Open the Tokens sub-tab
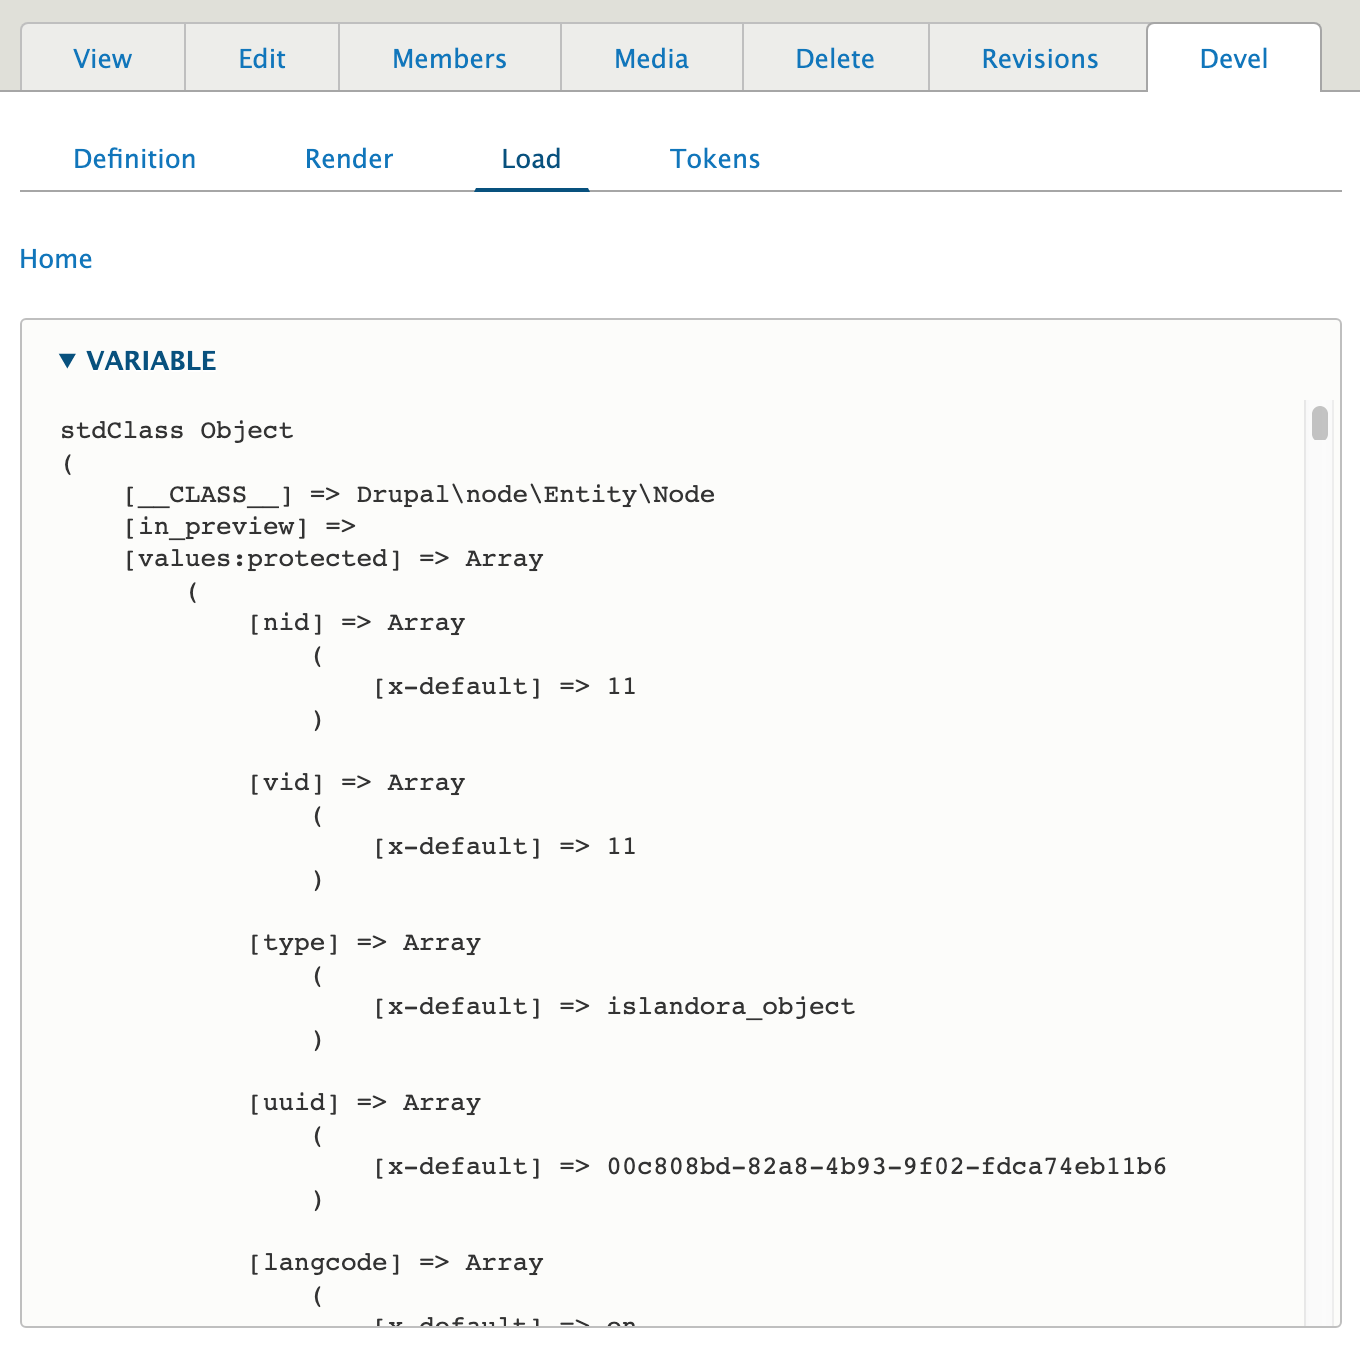 point(714,158)
